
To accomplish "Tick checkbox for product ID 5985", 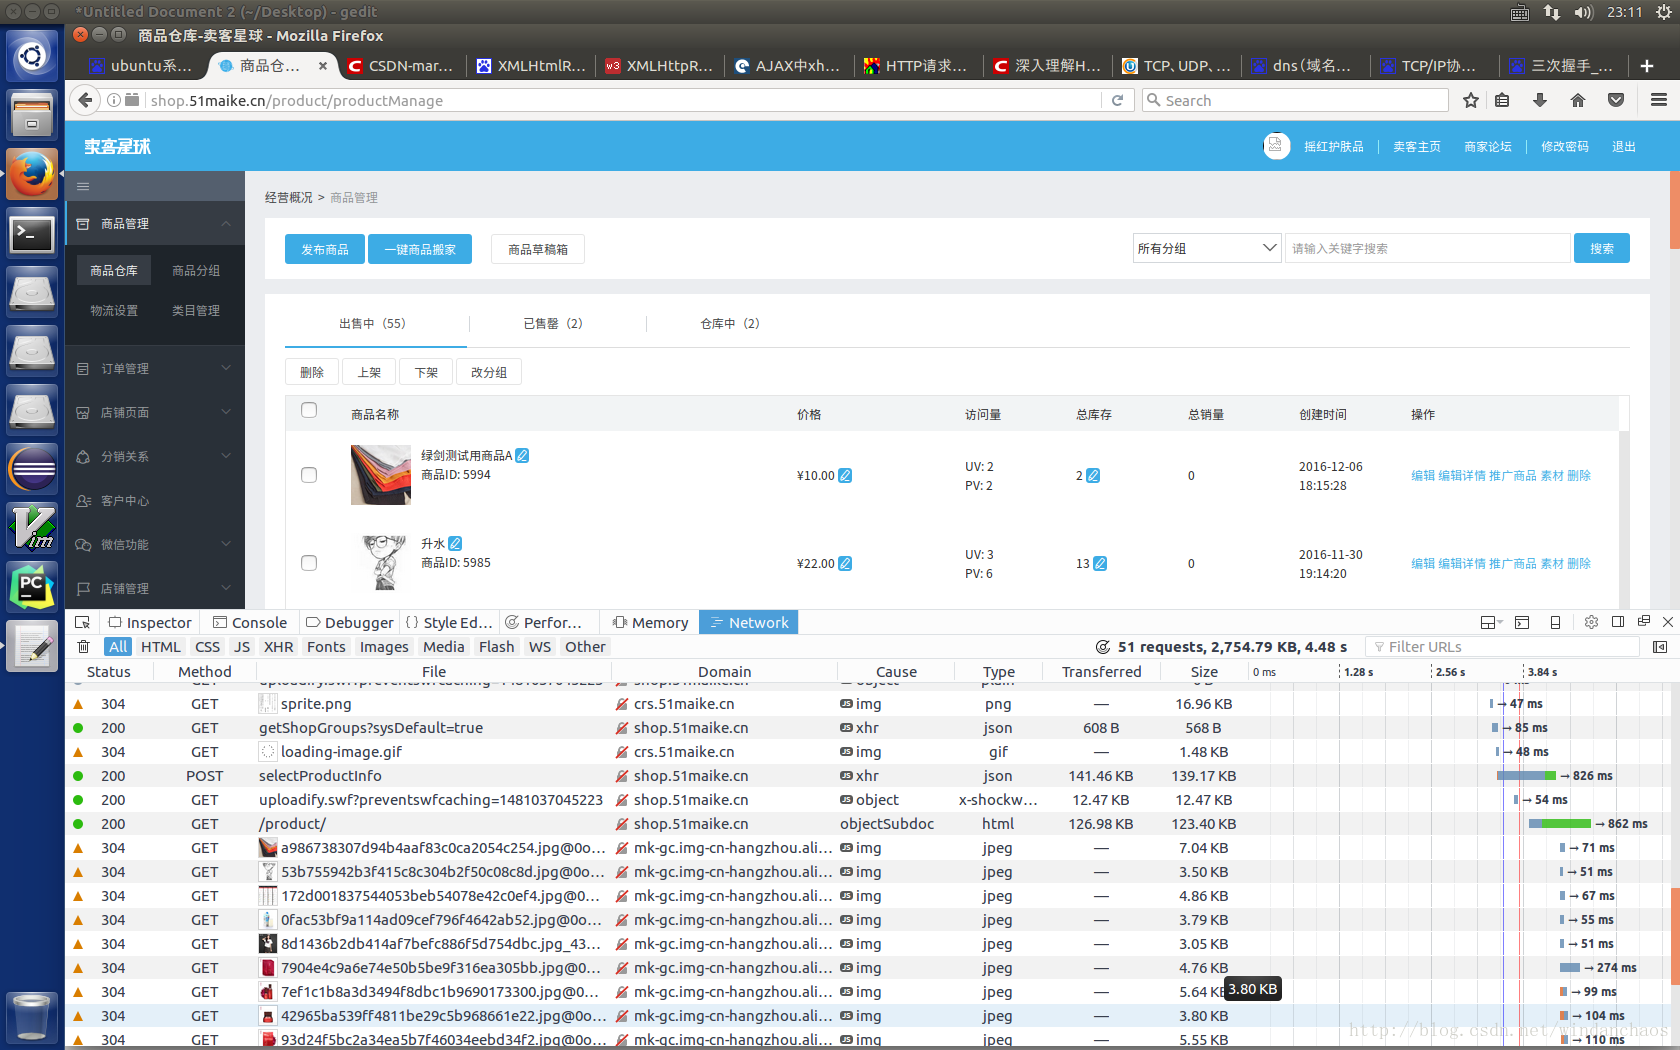I will [309, 563].
